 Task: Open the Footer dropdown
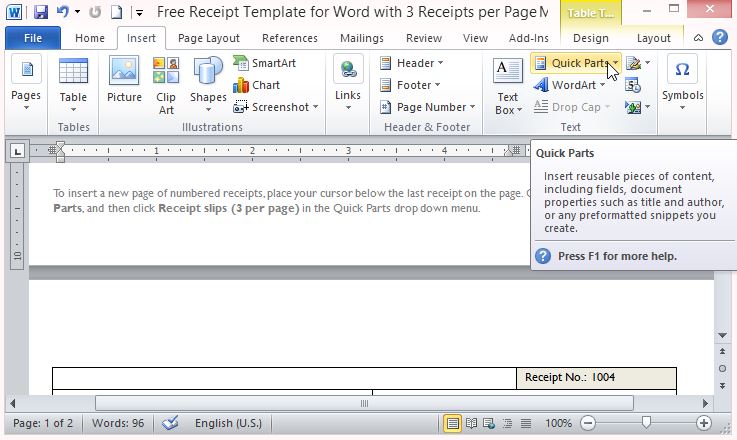coord(410,85)
